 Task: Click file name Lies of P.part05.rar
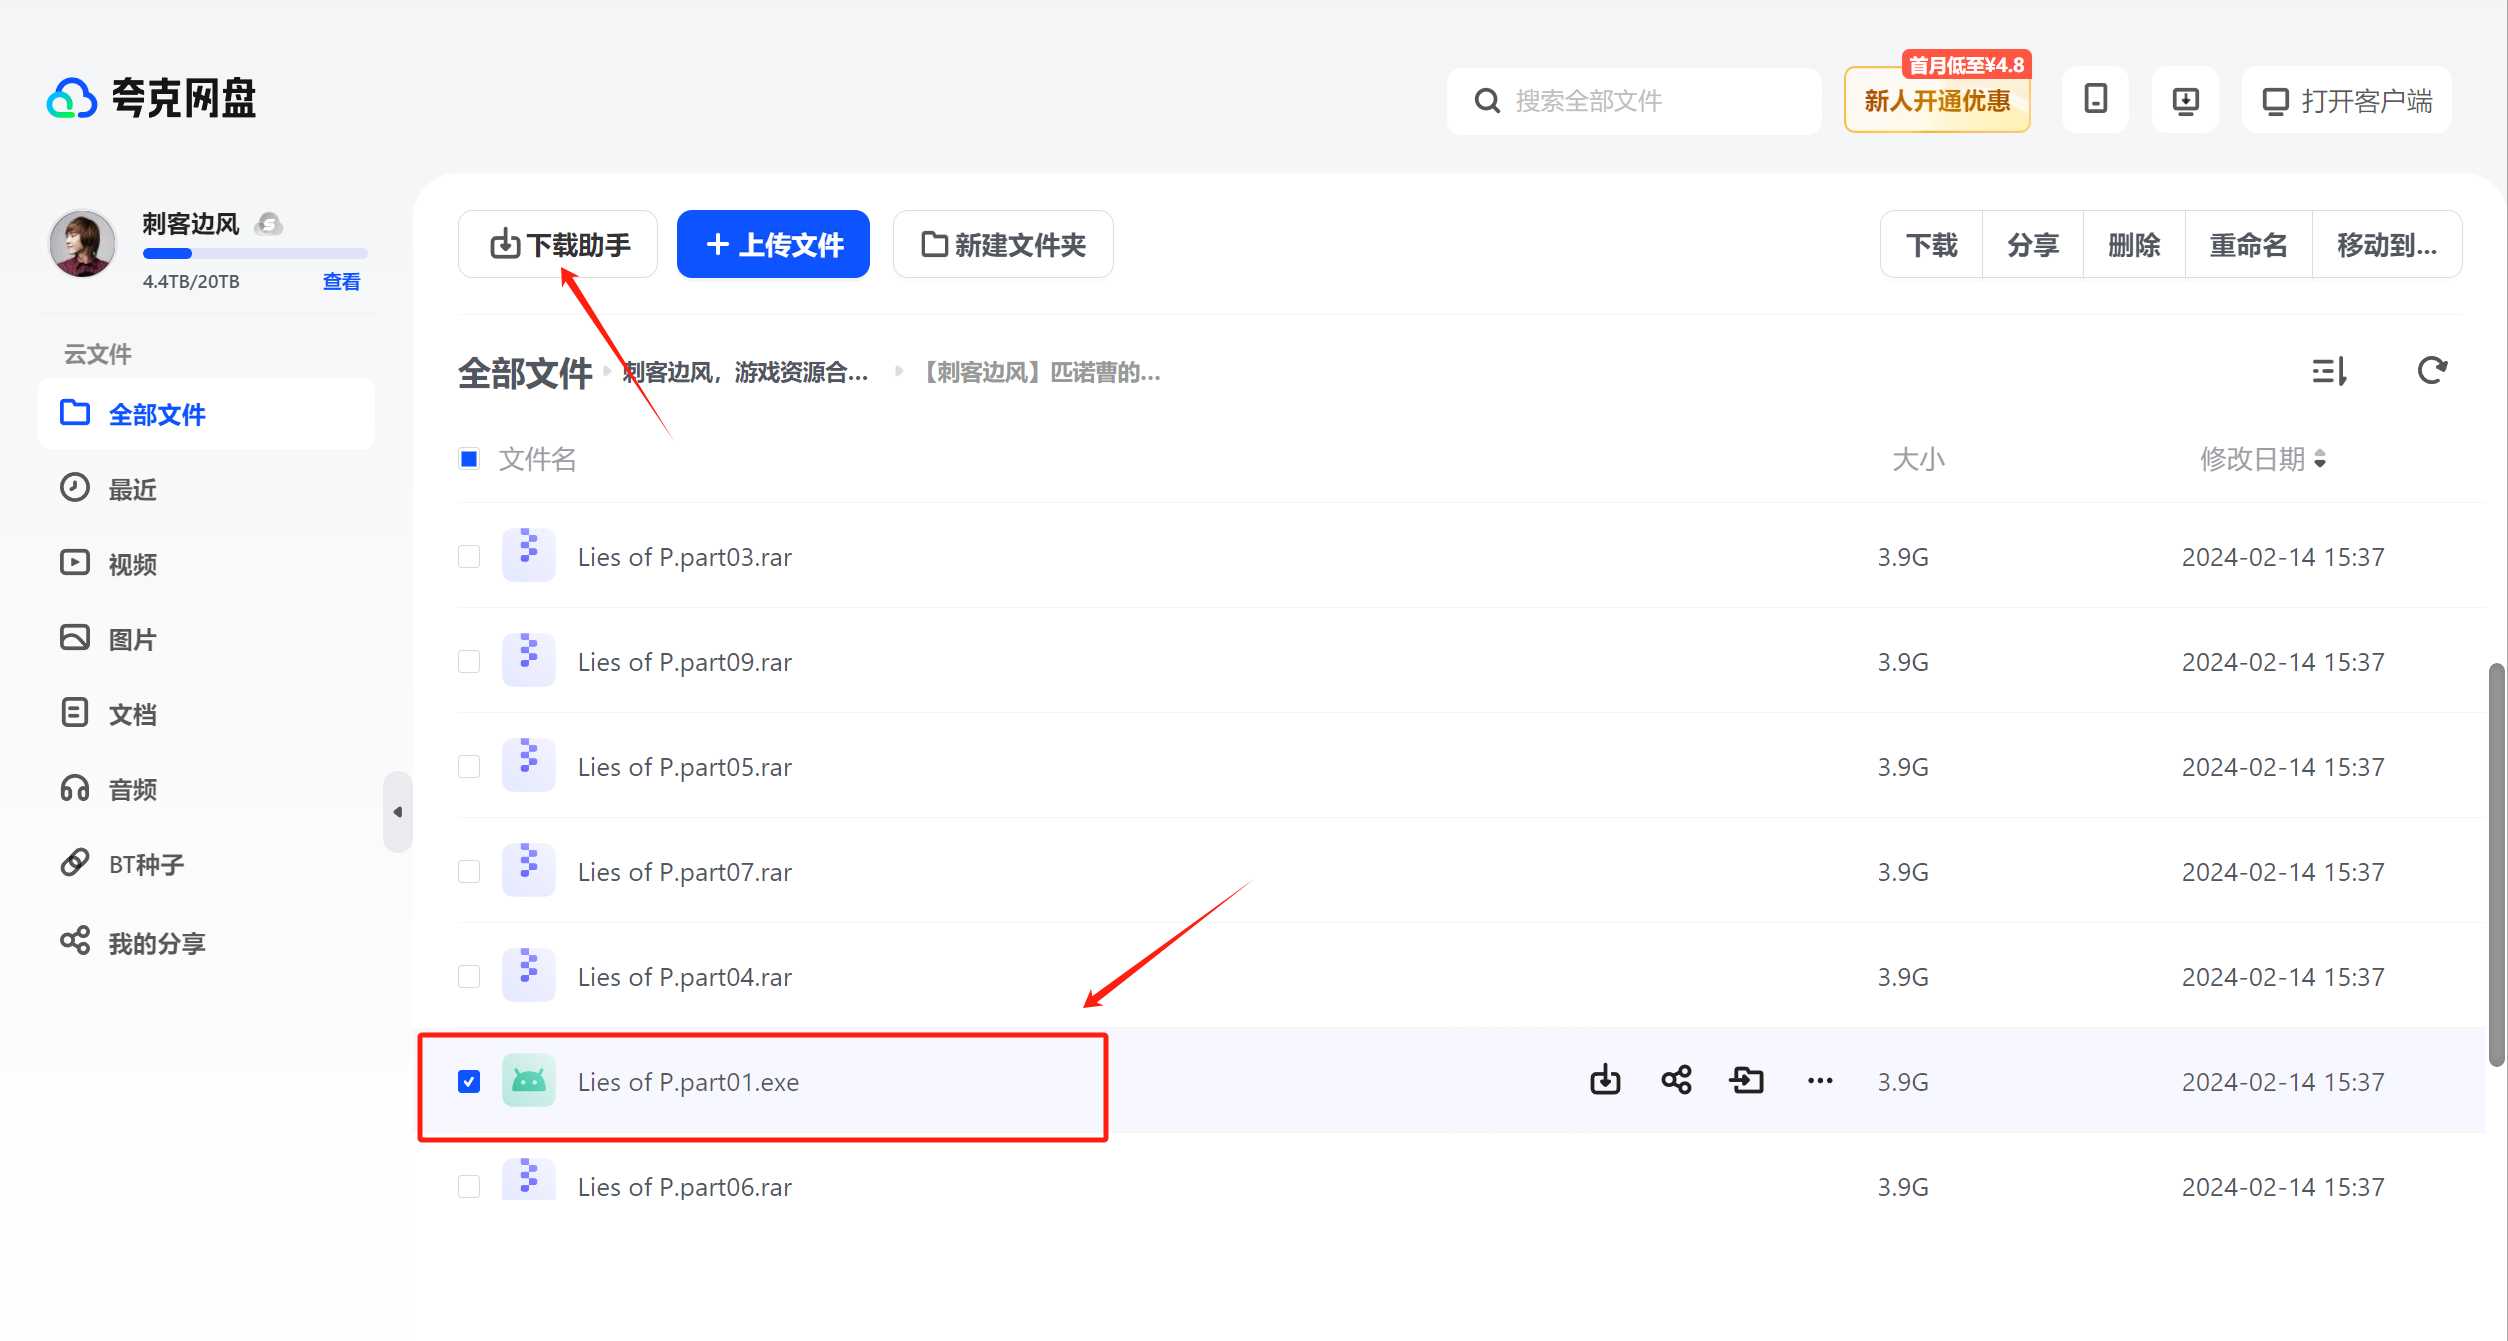[685, 767]
